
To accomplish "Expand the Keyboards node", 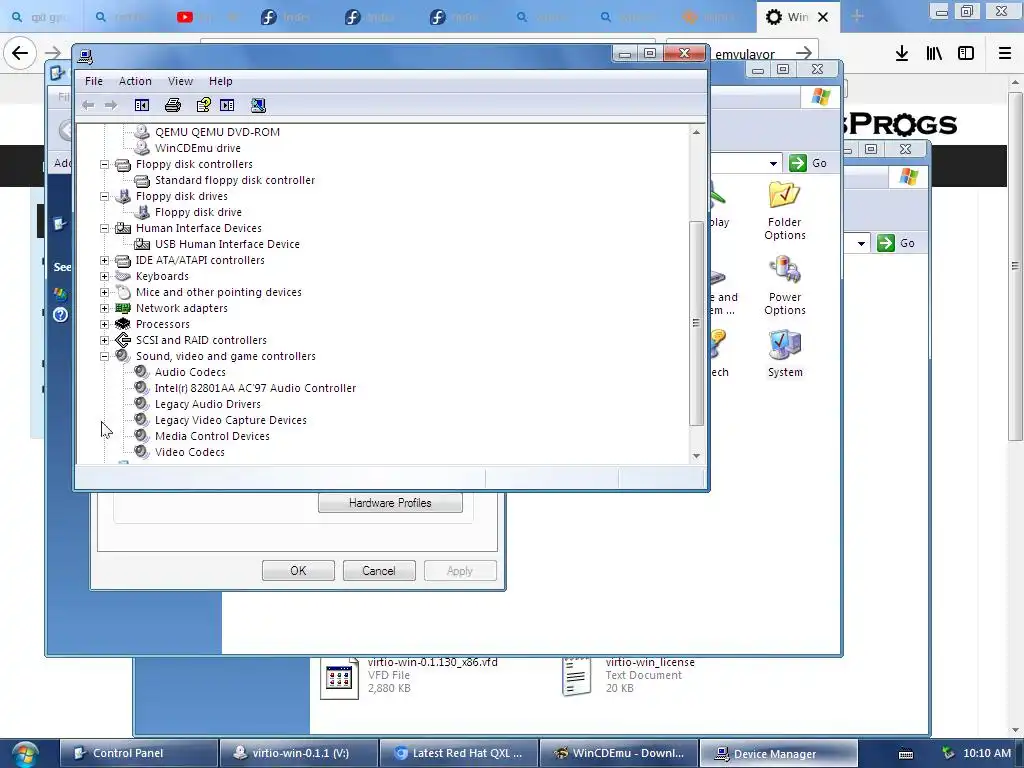I will 104,276.
